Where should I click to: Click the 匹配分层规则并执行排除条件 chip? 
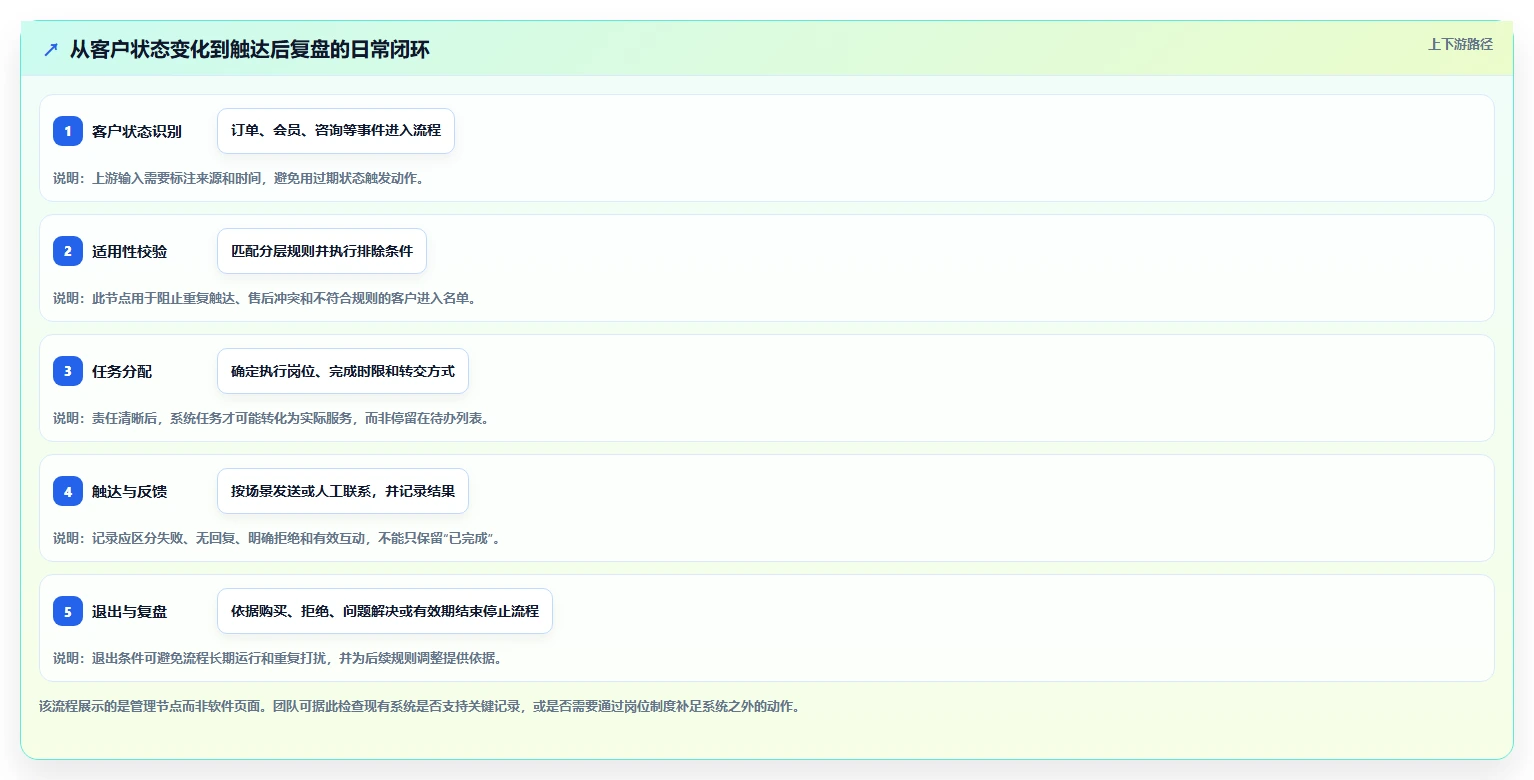coord(322,251)
